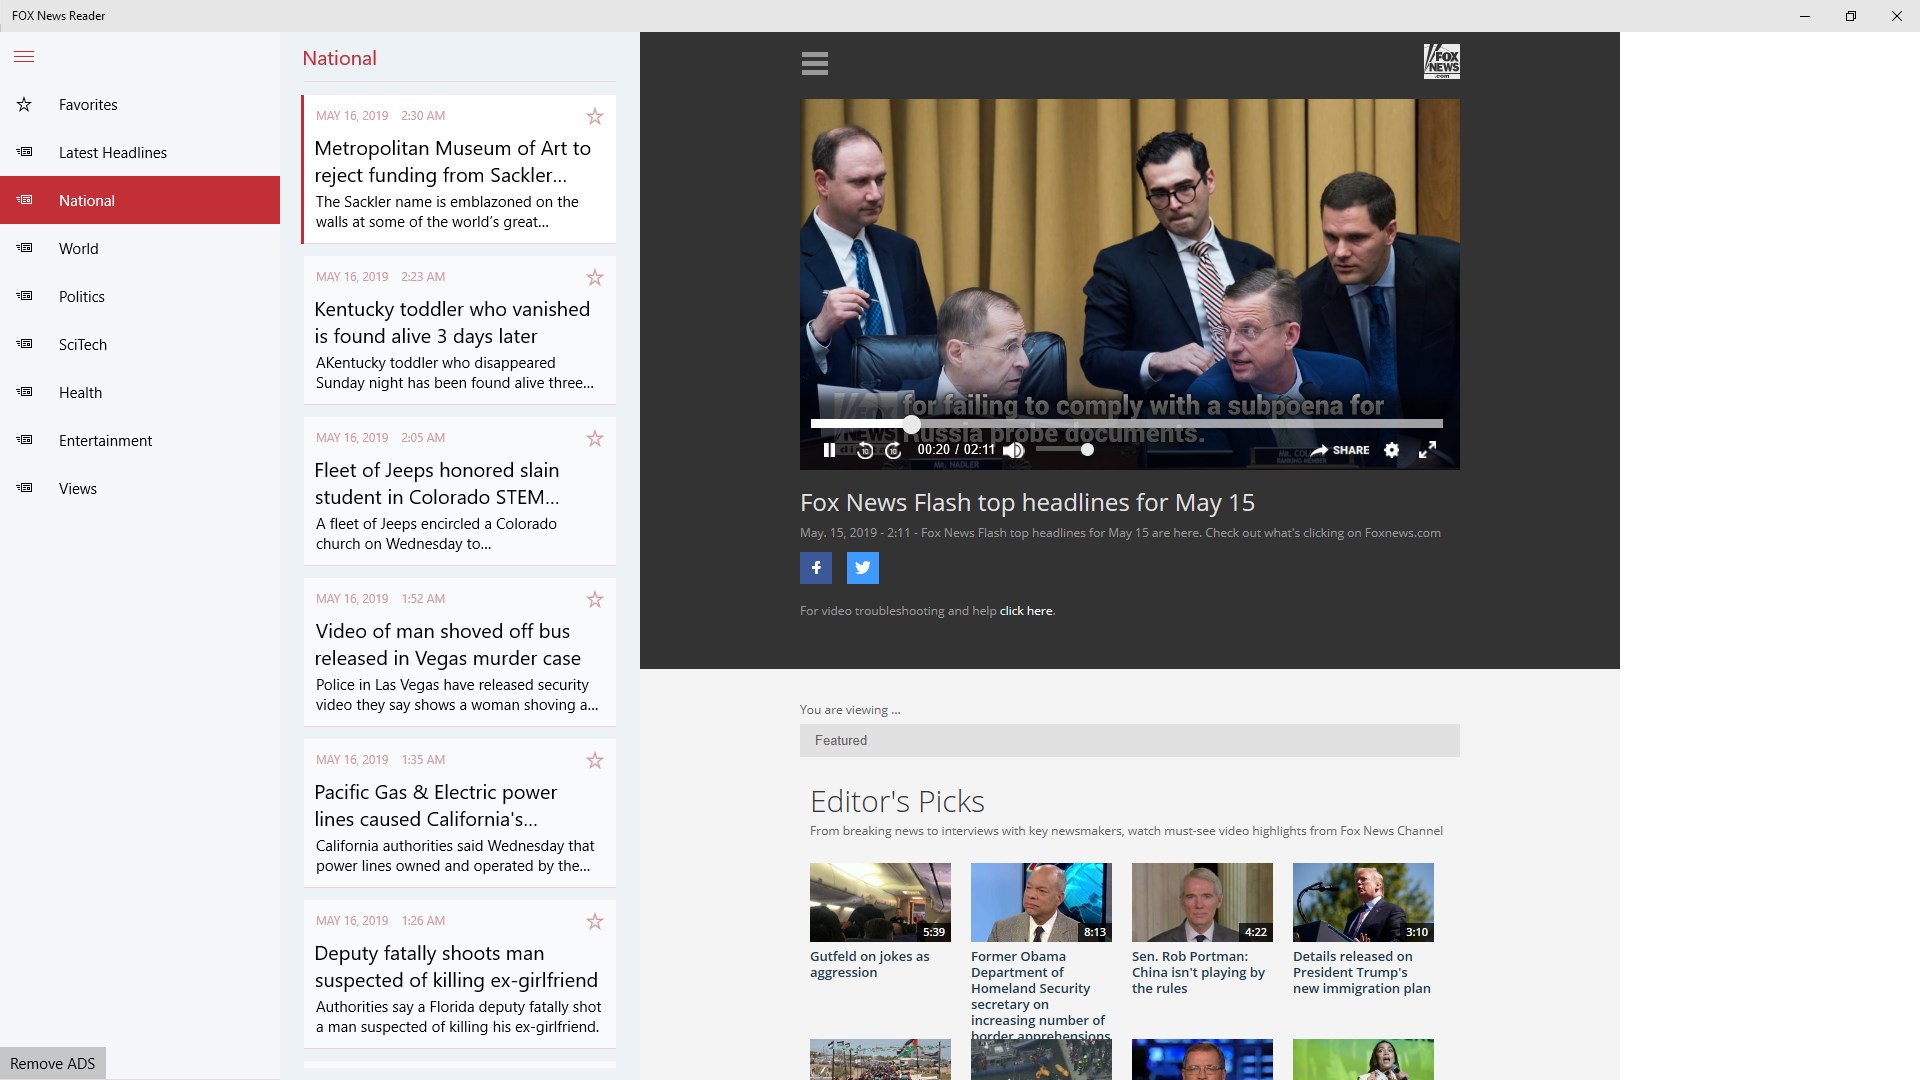Pause the Fox News Flash video
Image resolution: width=1920 pixels, height=1080 pixels.
(x=829, y=450)
